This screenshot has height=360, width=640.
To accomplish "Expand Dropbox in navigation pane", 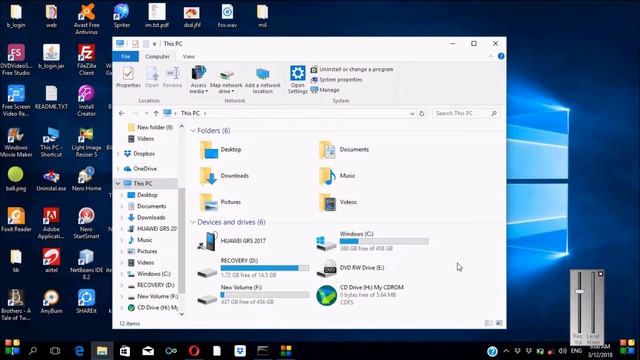I will [118, 154].
